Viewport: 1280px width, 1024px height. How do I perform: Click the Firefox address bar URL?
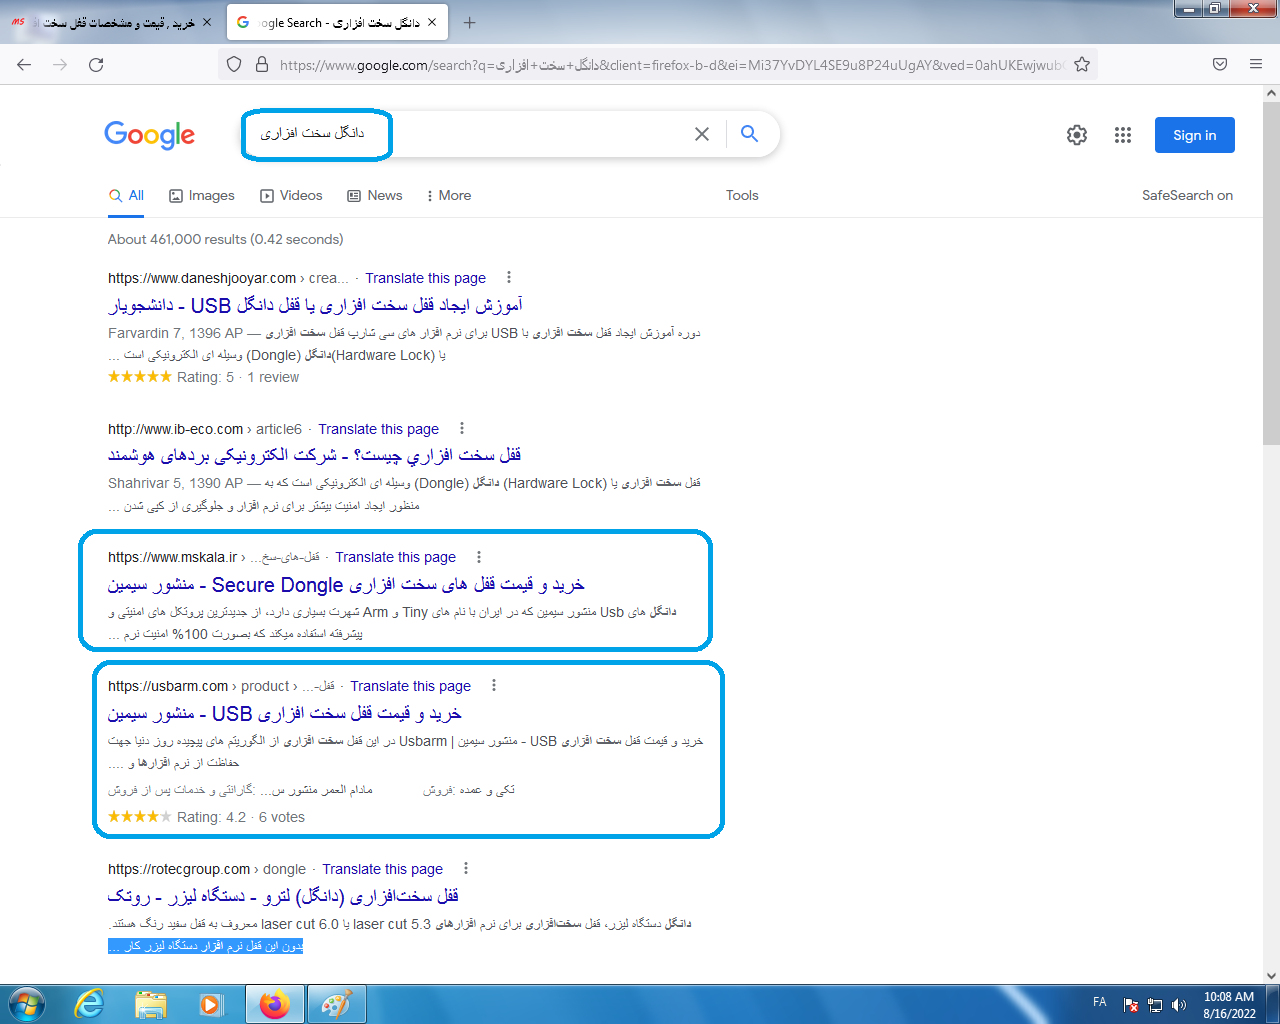click(670, 65)
